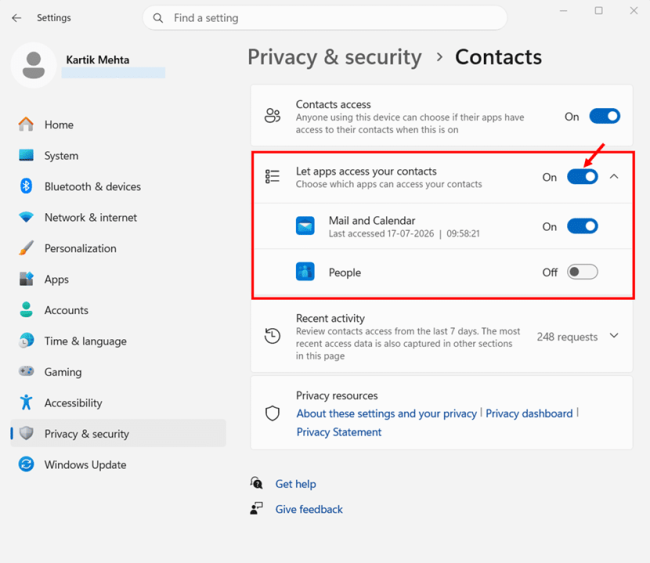Open About these settings and your privacy
Image resolution: width=650 pixels, height=563 pixels.
pyautogui.click(x=386, y=413)
